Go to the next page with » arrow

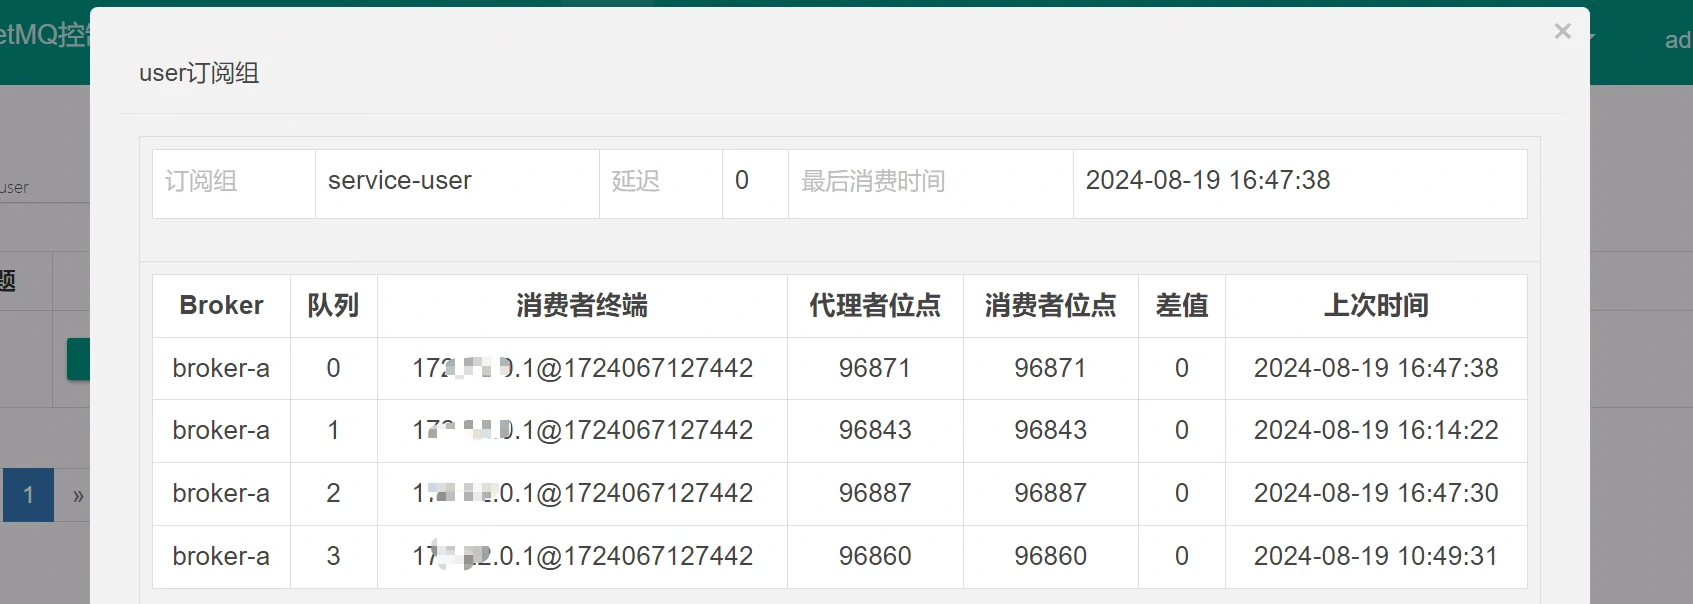[x=76, y=495]
